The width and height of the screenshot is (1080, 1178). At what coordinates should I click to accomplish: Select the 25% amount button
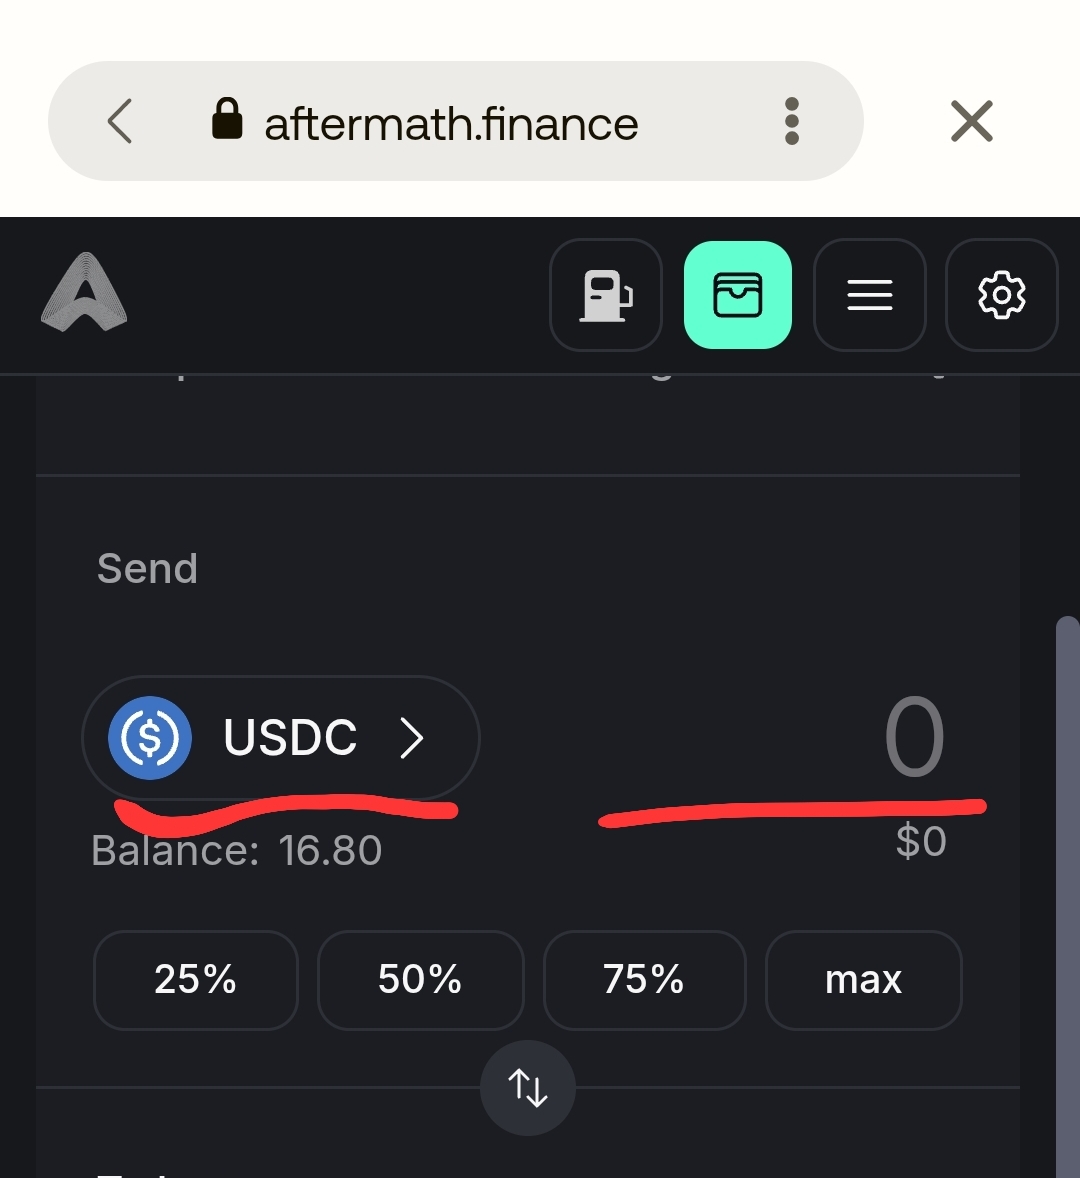(196, 980)
